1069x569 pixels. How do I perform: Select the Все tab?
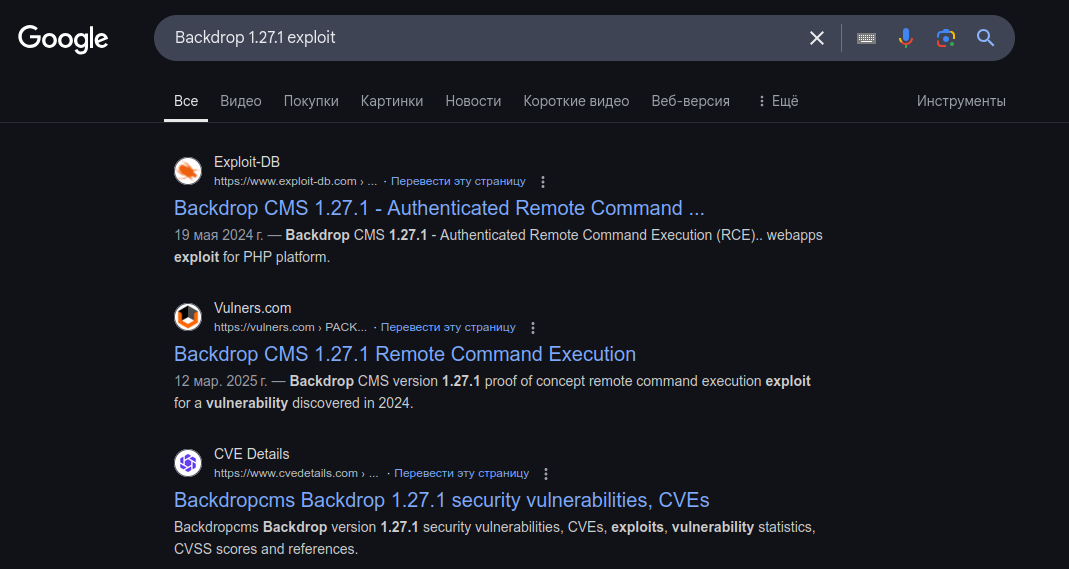pyautogui.click(x=186, y=101)
